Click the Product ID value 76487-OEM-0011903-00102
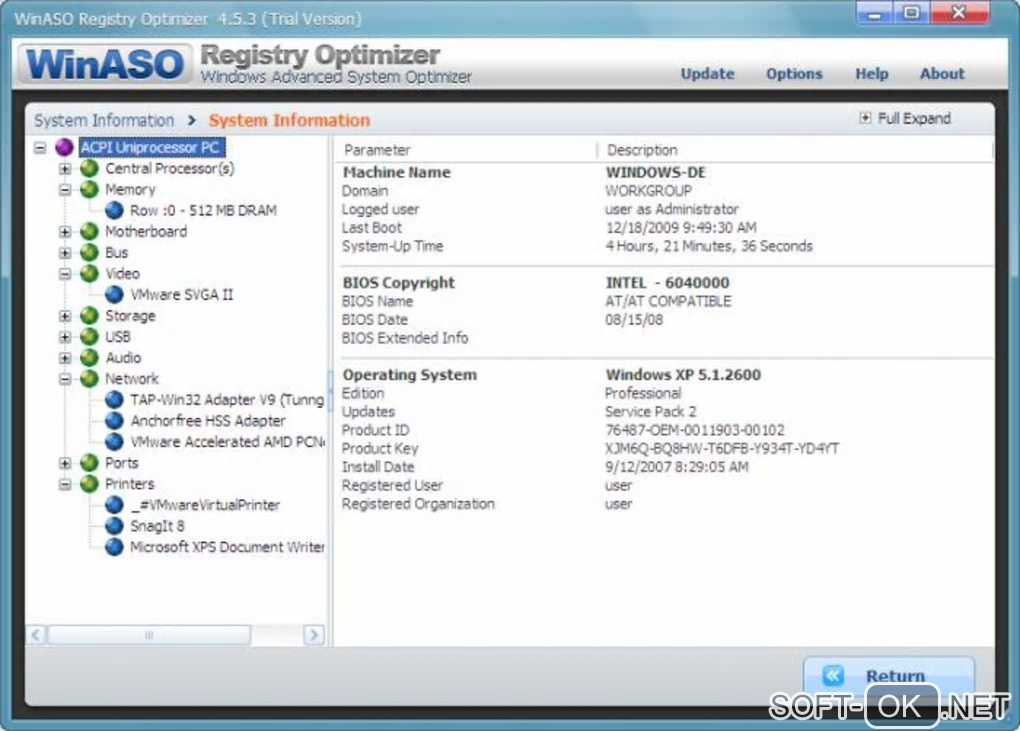 pos(694,430)
